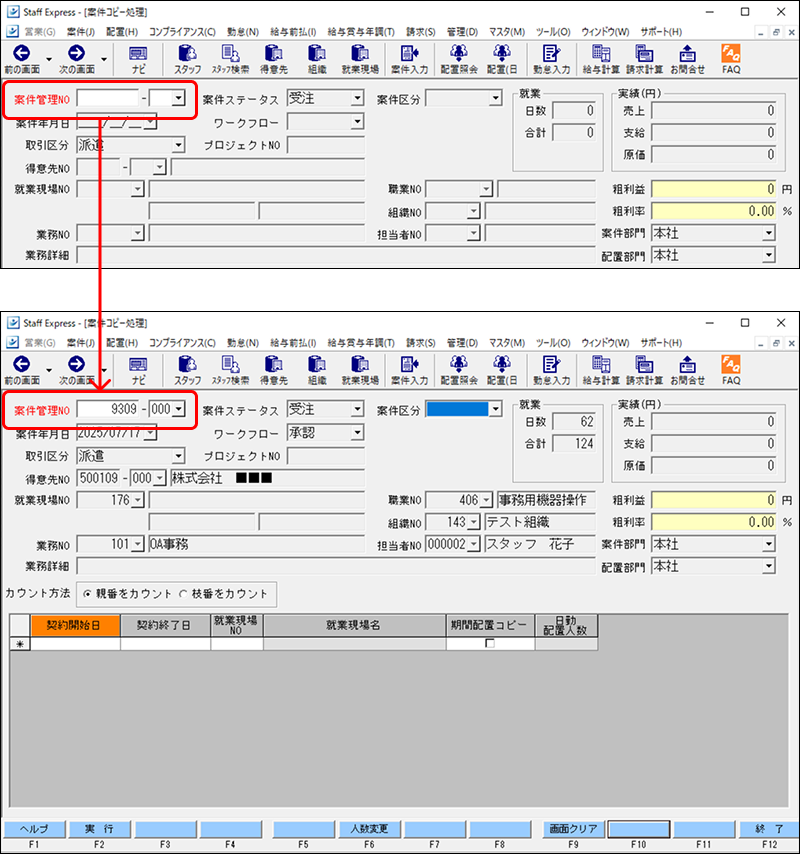This screenshot has height=854, width=800.
Task: Open 案件部門 本社 dropdown in the filled-in window
Action: point(768,544)
